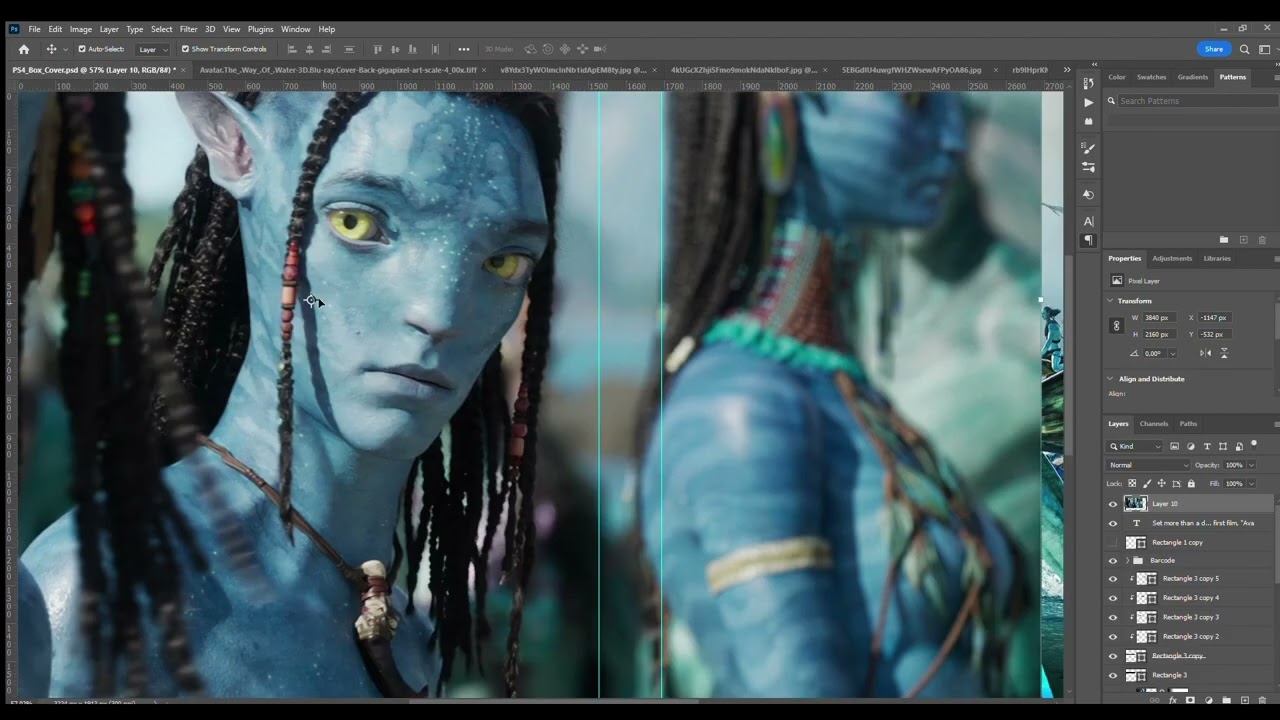Viewport: 1280px width, 720px height.
Task: Open the Search magnifier icon beside Share
Action: point(1245,49)
